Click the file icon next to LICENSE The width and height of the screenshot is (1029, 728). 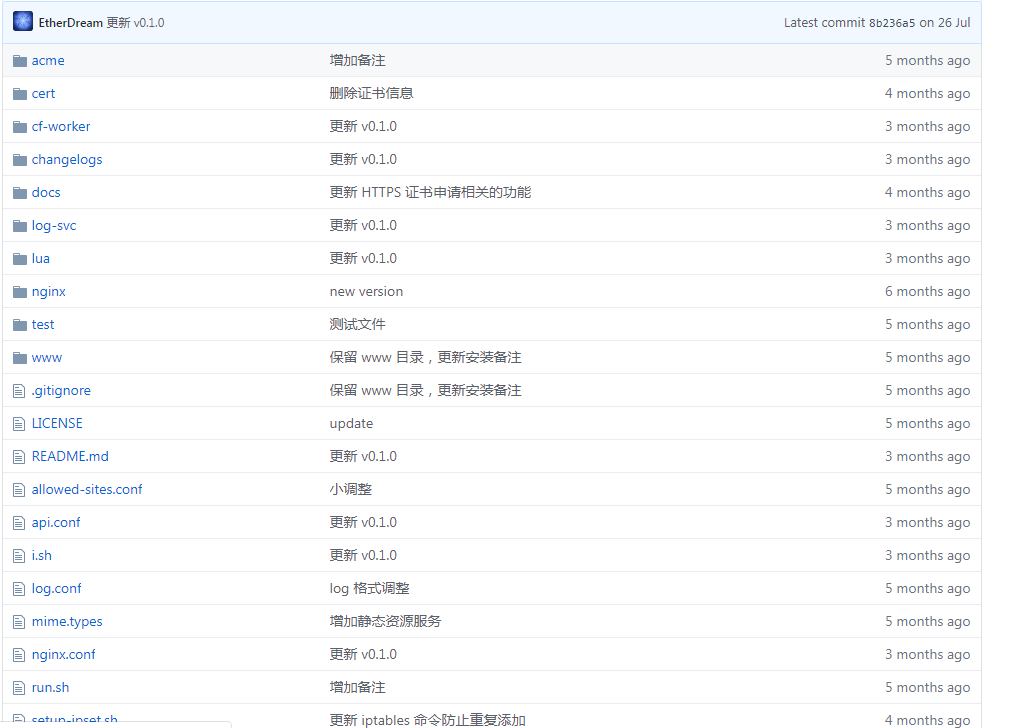tap(18, 423)
